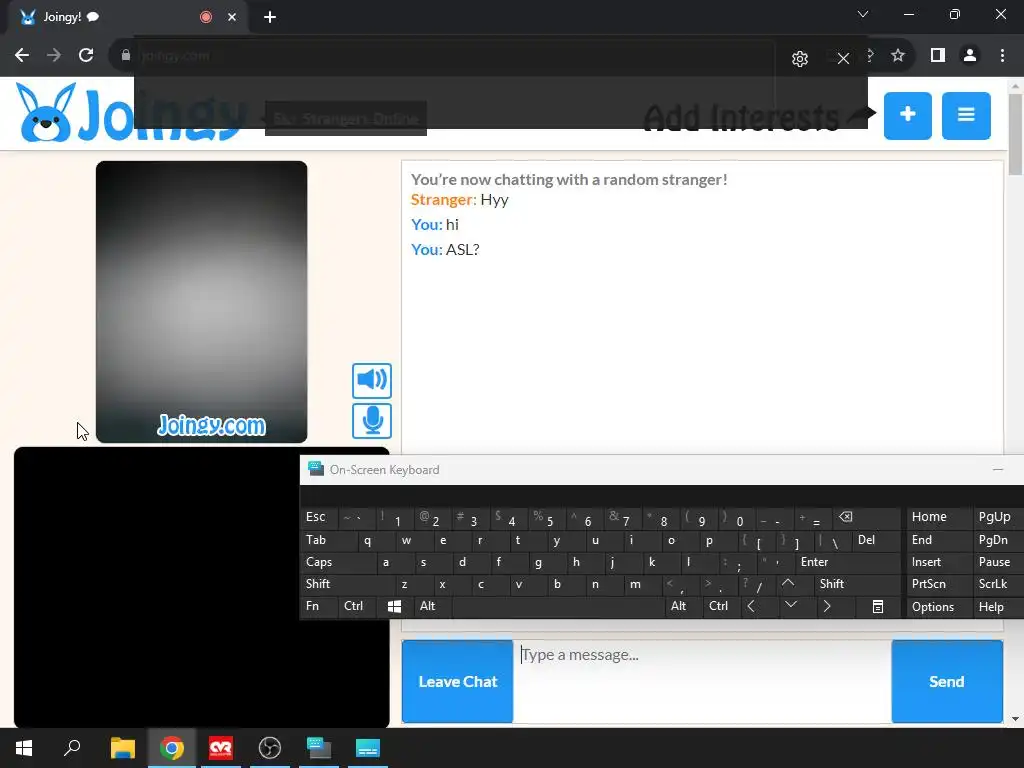Toggle left Ctrl on On-Screen Keyboard
The width and height of the screenshot is (1024, 768).
(x=357, y=607)
